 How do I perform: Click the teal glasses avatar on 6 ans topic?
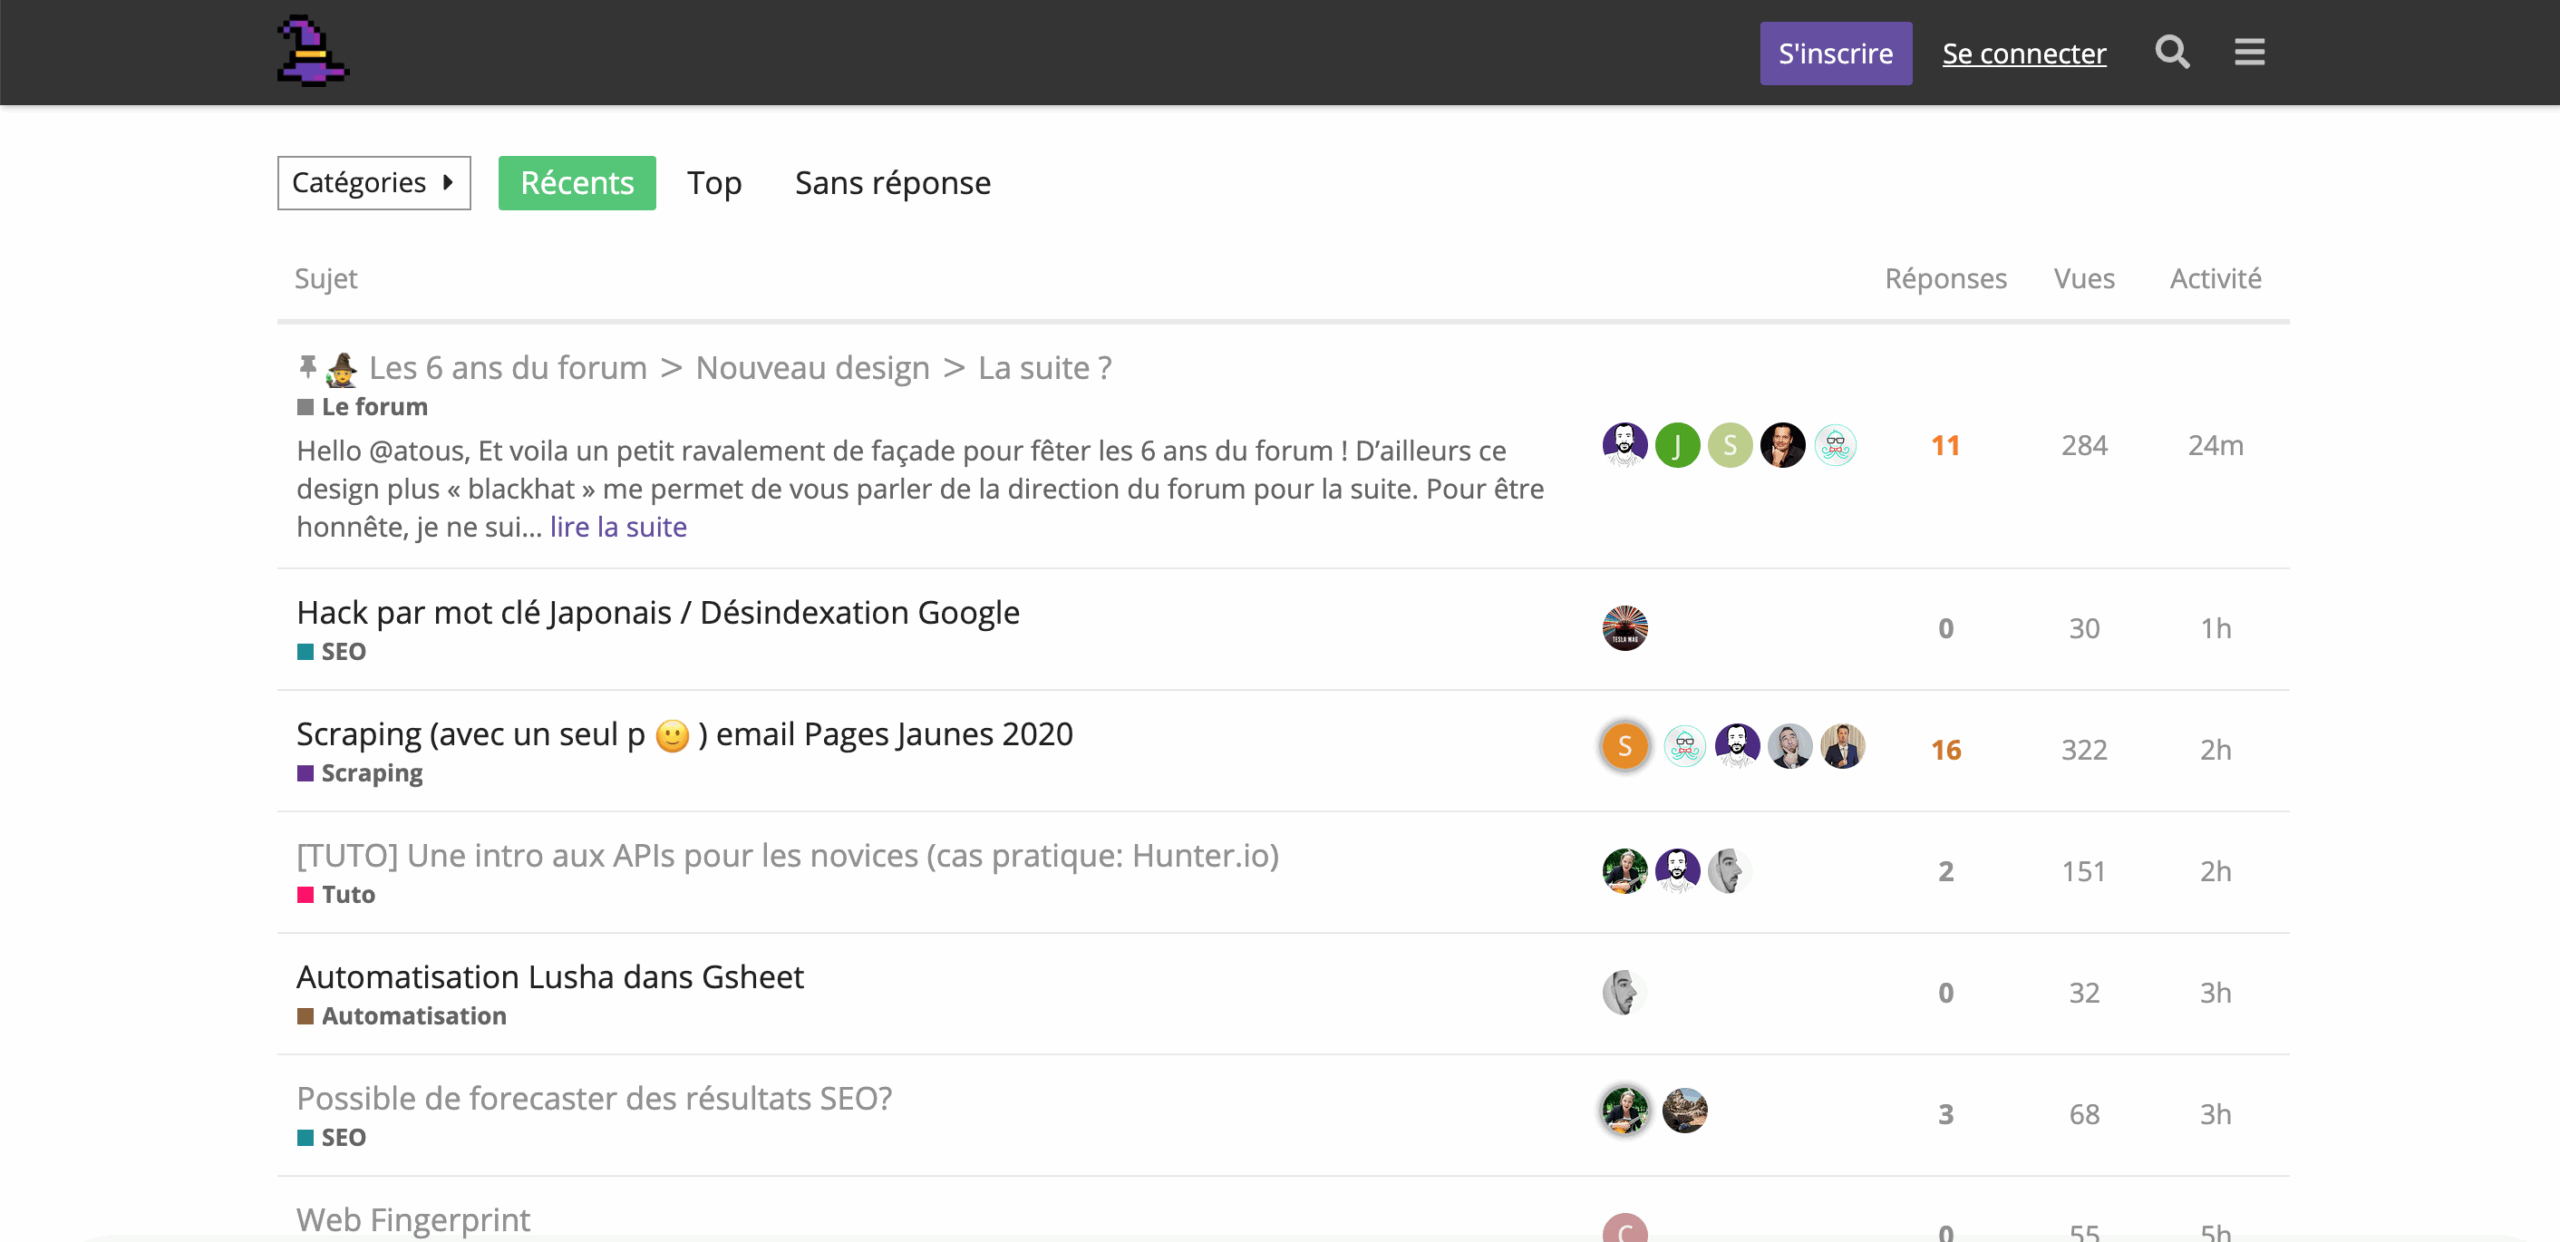click(x=1835, y=445)
